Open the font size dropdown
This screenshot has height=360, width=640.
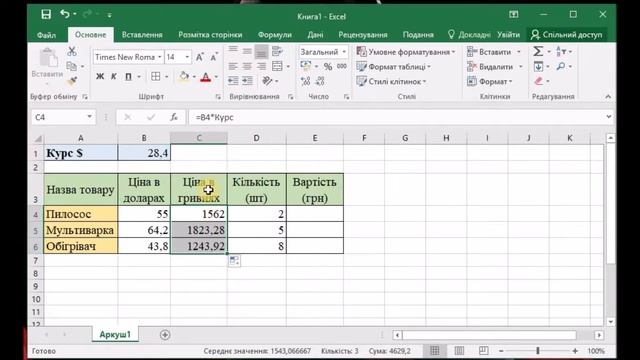pyautogui.click(x=187, y=57)
